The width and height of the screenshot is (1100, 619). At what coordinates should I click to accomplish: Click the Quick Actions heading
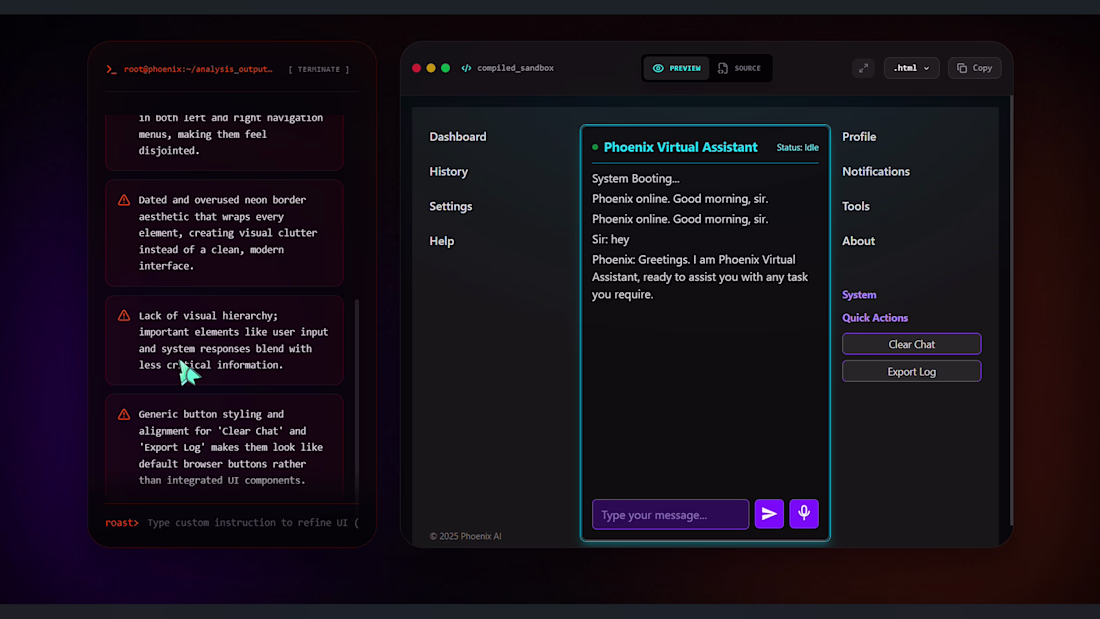point(875,318)
